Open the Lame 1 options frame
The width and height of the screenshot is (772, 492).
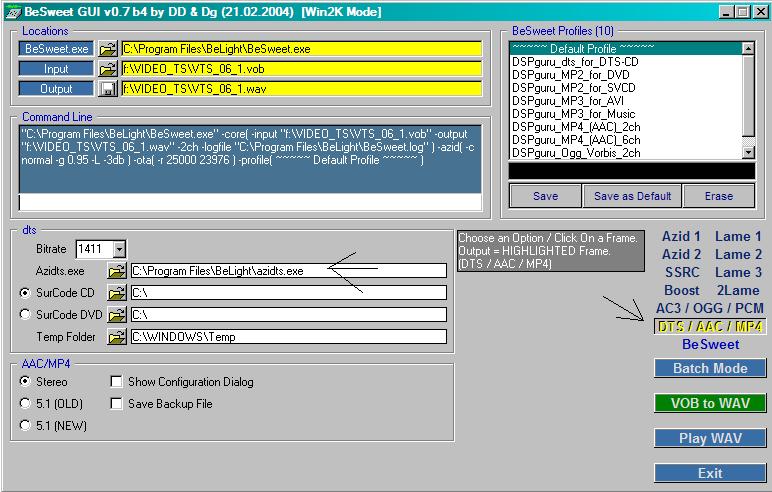[738, 236]
